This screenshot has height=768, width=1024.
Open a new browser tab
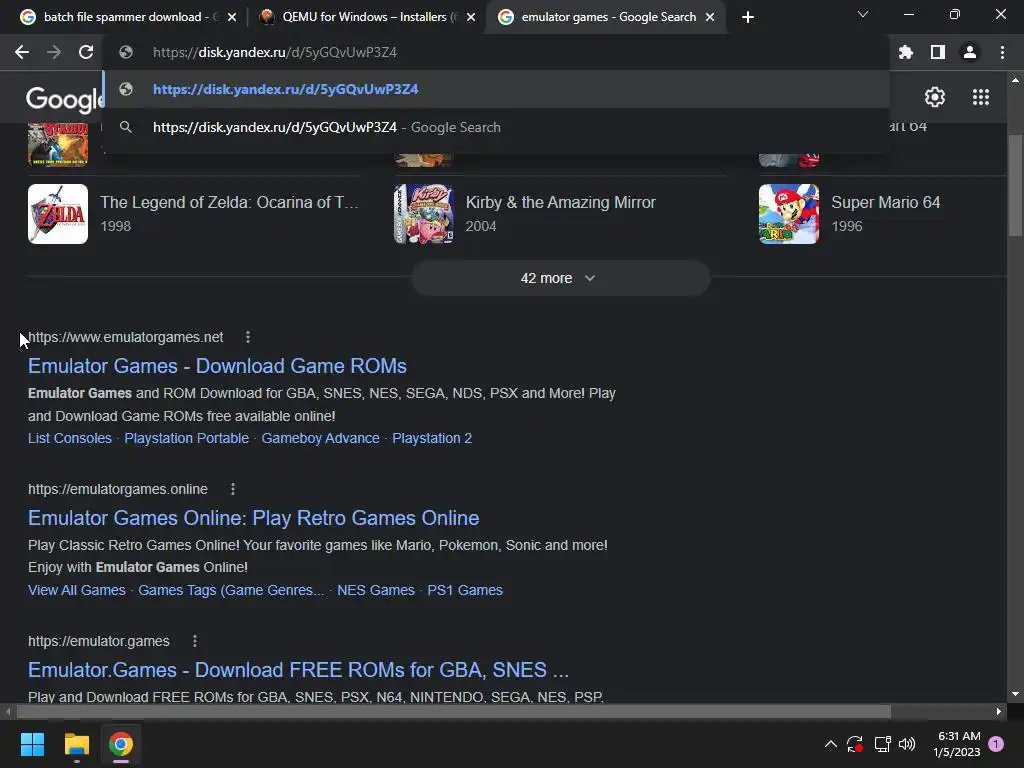tap(748, 17)
